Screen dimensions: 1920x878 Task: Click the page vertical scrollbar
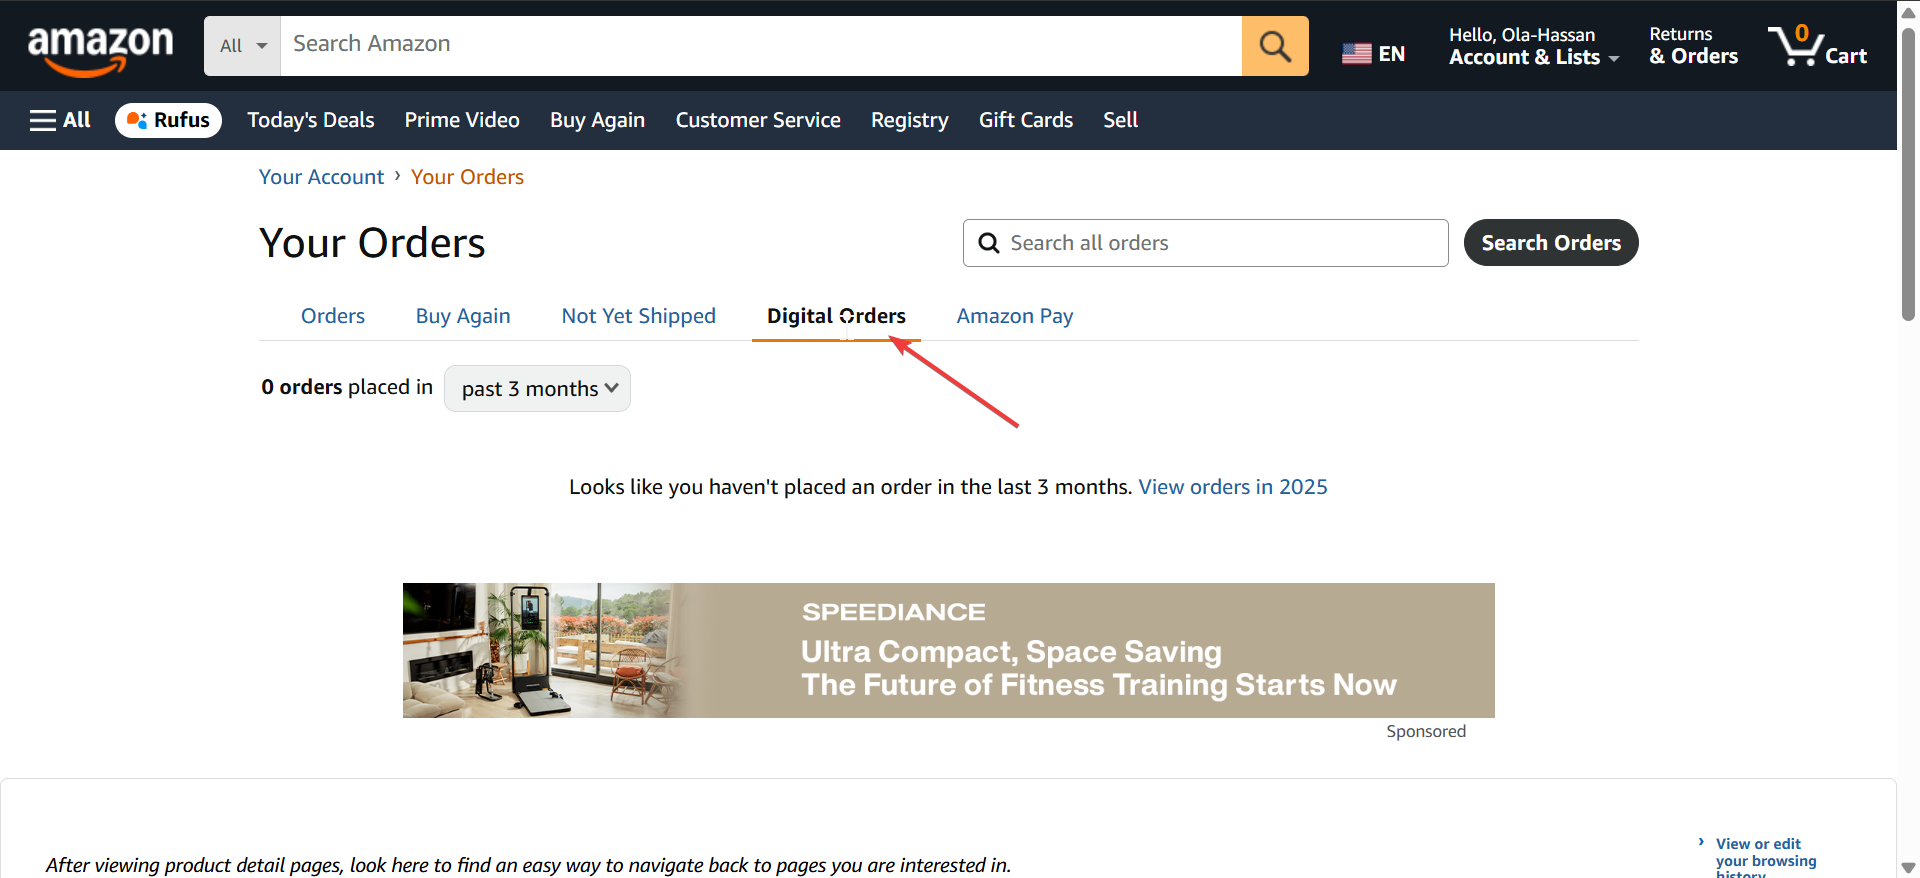1908,174
